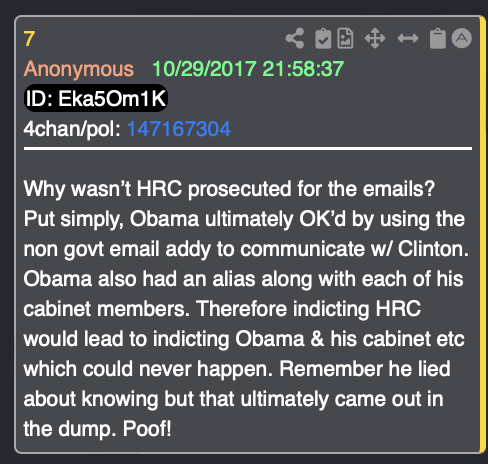This screenshot has width=488, height=464.
Task: Click the line asking why HRC wasn't prosecuted
Action: tap(229, 189)
